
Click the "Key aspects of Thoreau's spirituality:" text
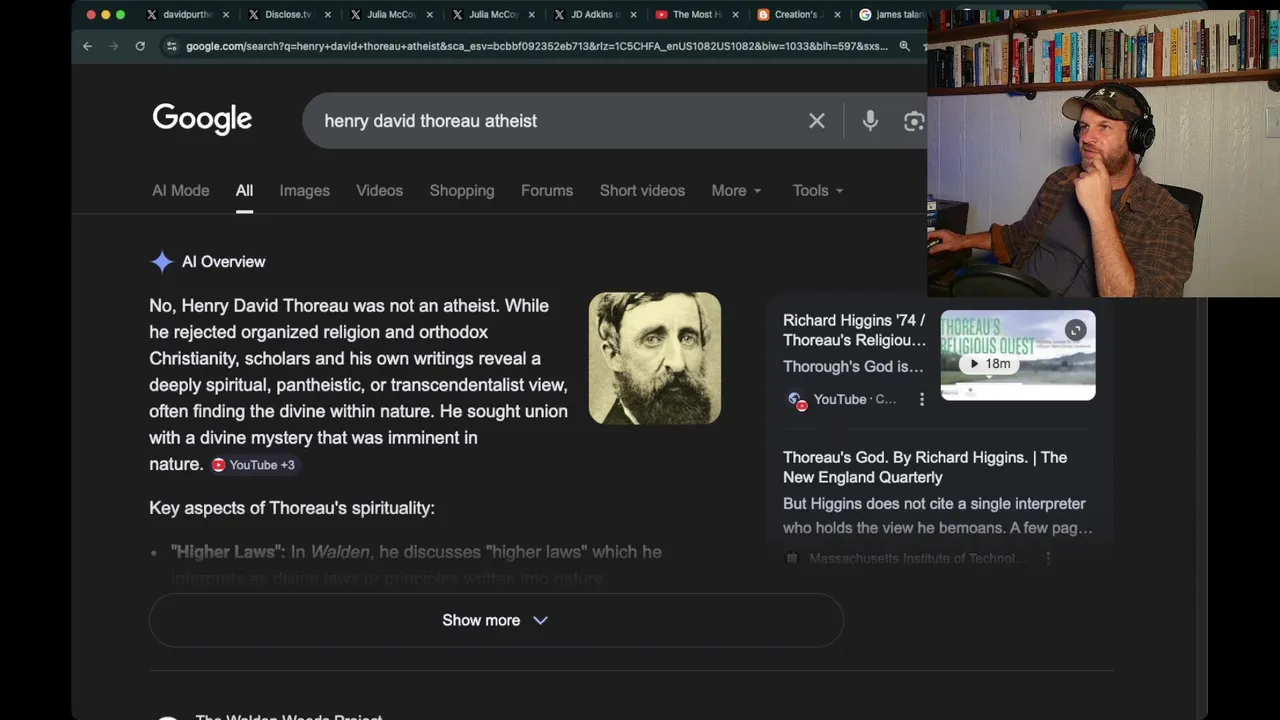pyautogui.click(x=292, y=508)
